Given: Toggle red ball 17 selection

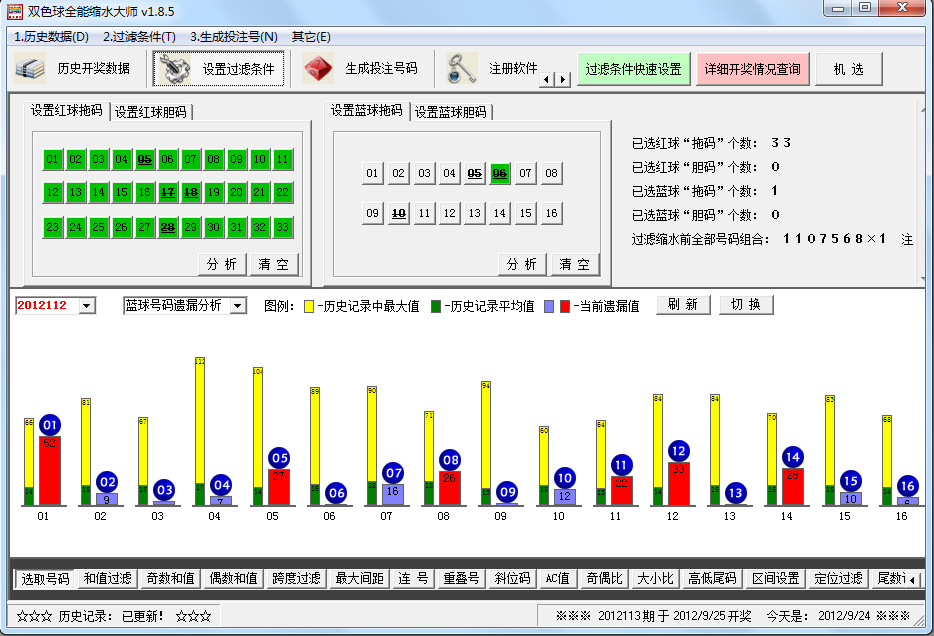Looking at the screenshot, I should coord(167,192).
